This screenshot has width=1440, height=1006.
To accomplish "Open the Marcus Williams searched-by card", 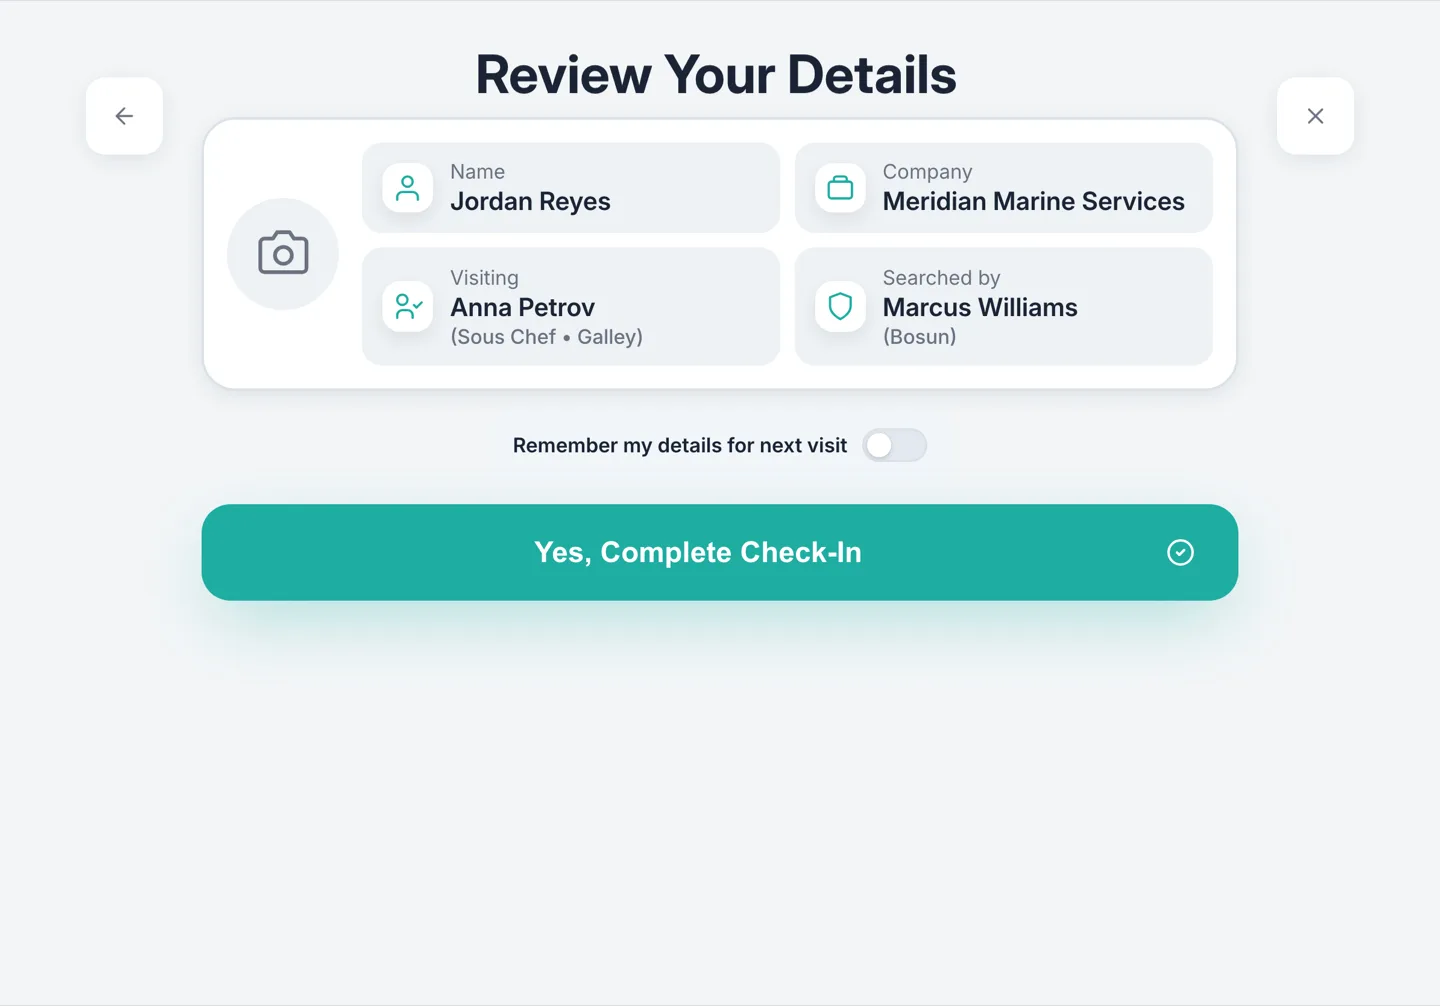I will click(1003, 306).
